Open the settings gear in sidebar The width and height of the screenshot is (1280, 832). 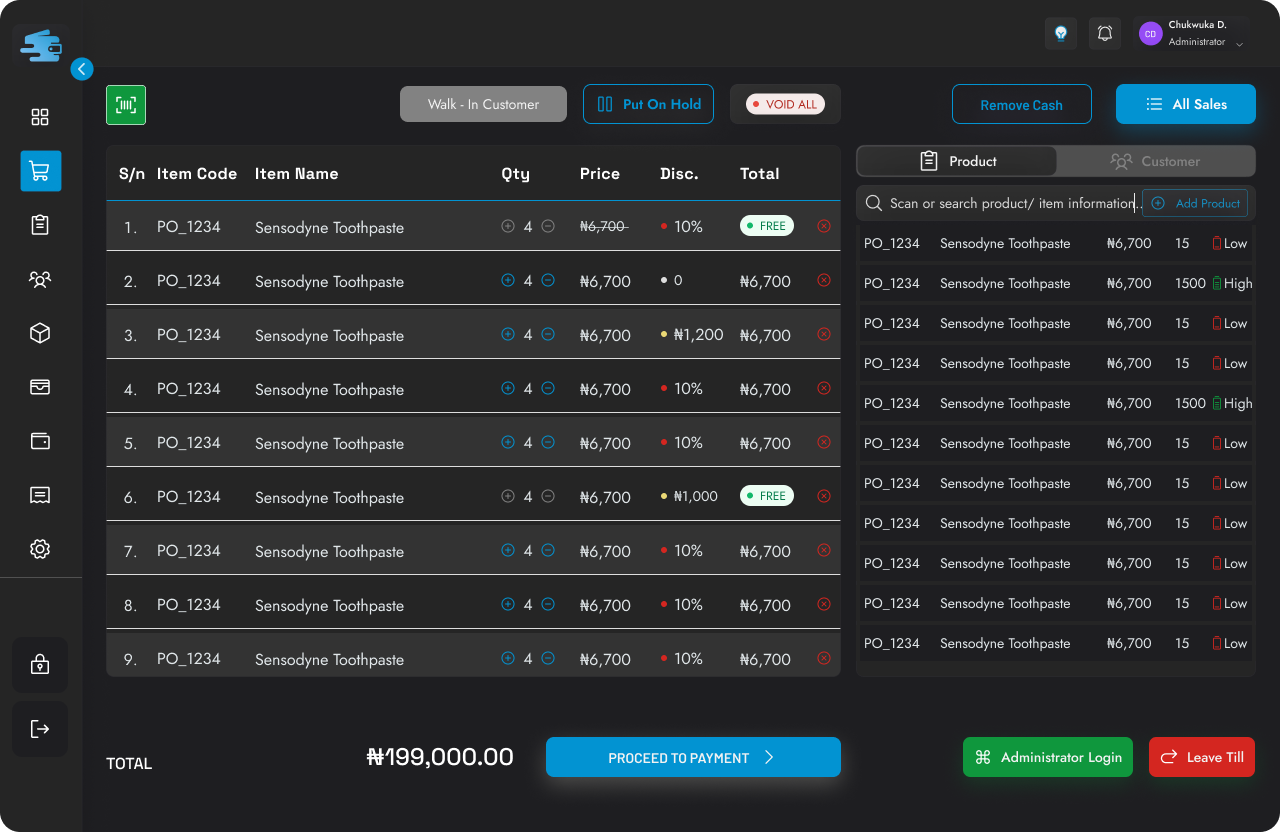(x=40, y=549)
